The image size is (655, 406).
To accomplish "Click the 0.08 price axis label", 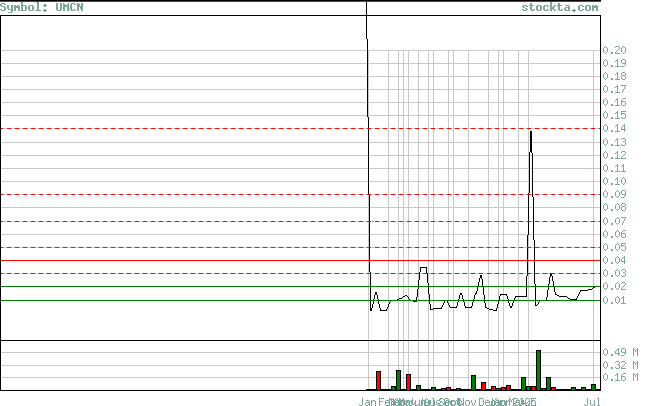I will [614, 207].
